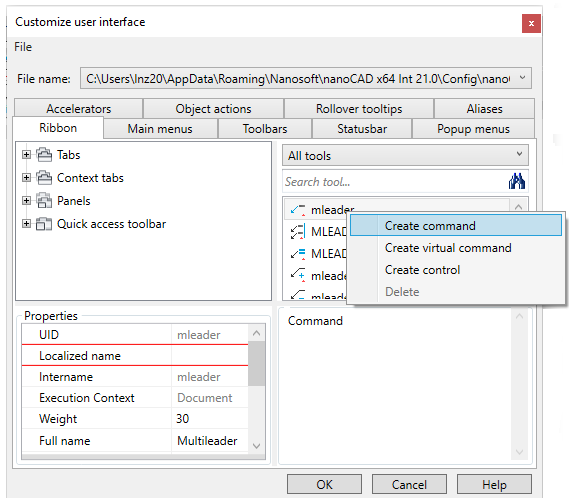Open the File menu
Screen dimensions: 571x498
[23, 47]
